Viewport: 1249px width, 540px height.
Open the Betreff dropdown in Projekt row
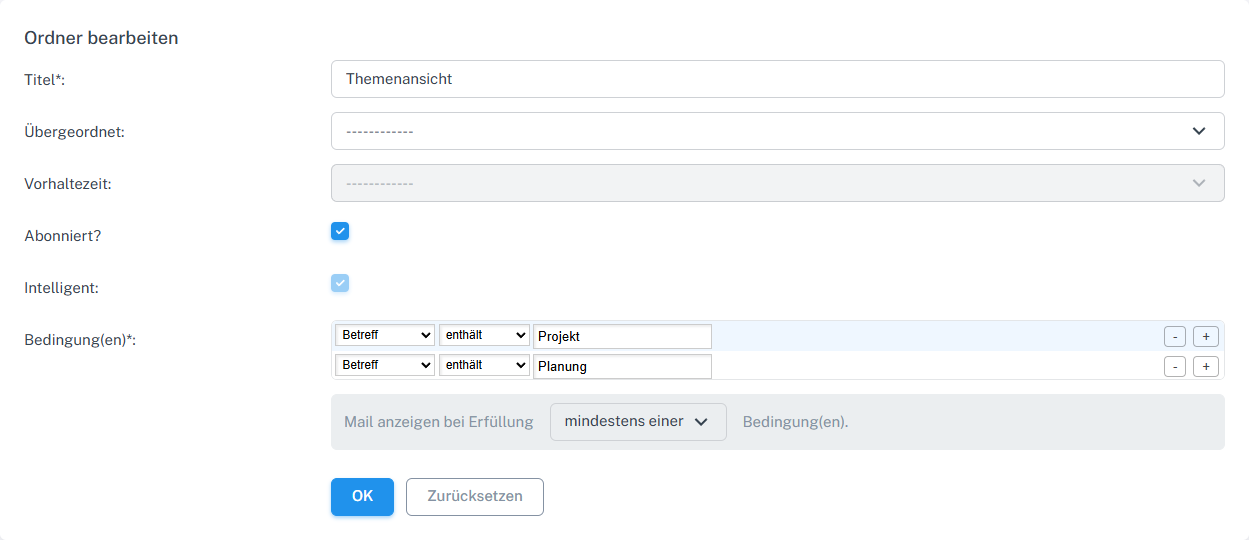click(x=385, y=336)
